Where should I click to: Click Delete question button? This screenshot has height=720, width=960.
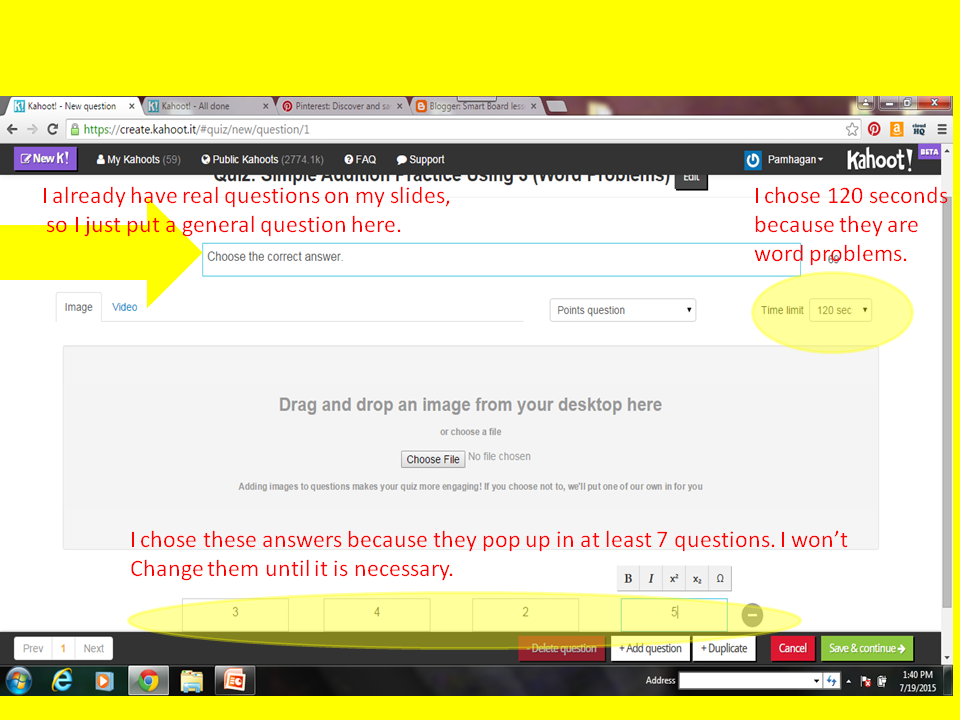[x=561, y=648]
